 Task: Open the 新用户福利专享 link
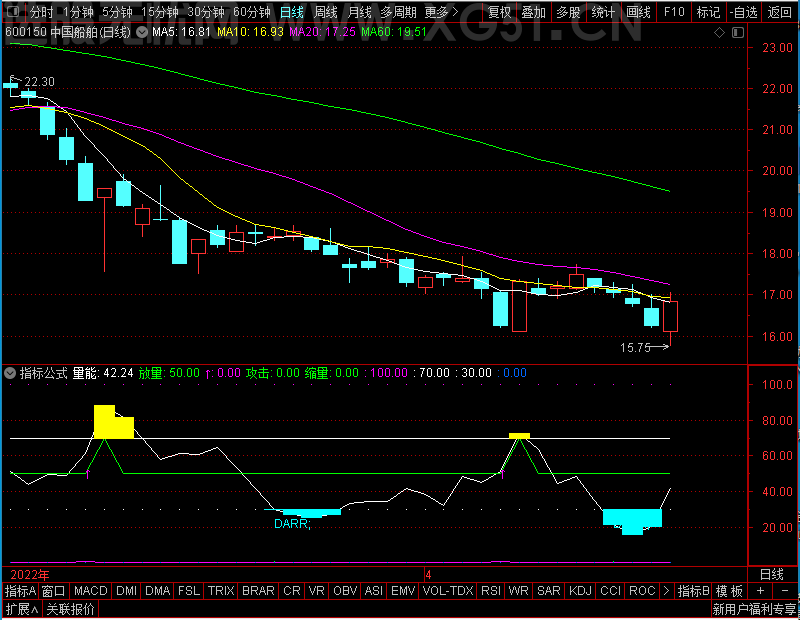[754, 609]
